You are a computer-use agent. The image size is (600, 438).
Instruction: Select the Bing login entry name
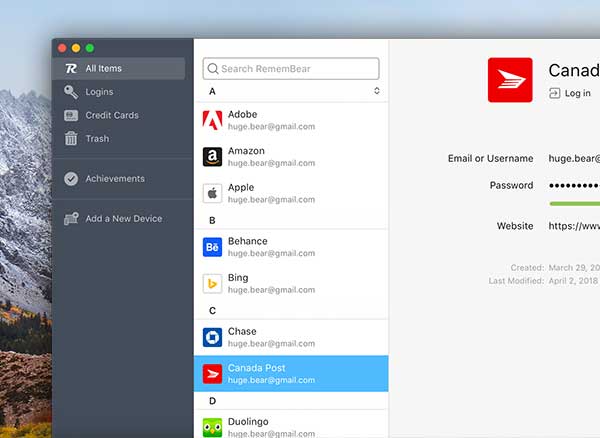[238, 278]
